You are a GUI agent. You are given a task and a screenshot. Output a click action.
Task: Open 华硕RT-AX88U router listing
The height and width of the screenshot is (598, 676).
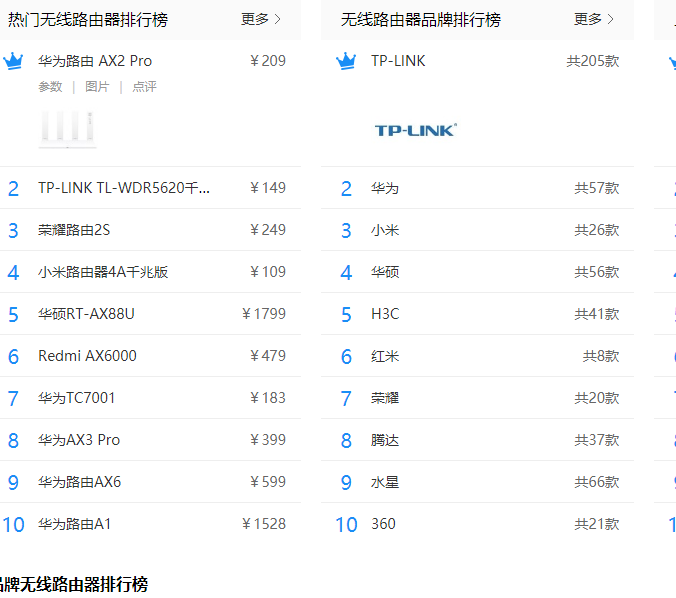86,314
